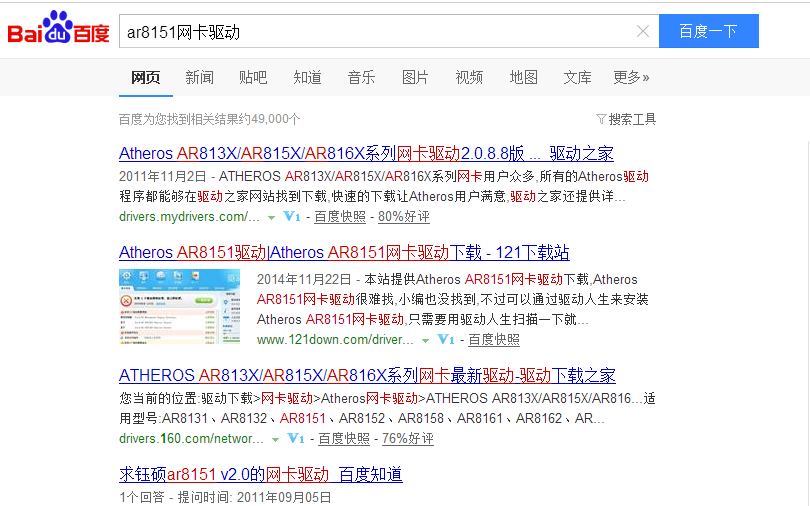The height and width of the screenshot is (506, 810).
Task: Go to the 知道 tab
Action: [307, 77]
